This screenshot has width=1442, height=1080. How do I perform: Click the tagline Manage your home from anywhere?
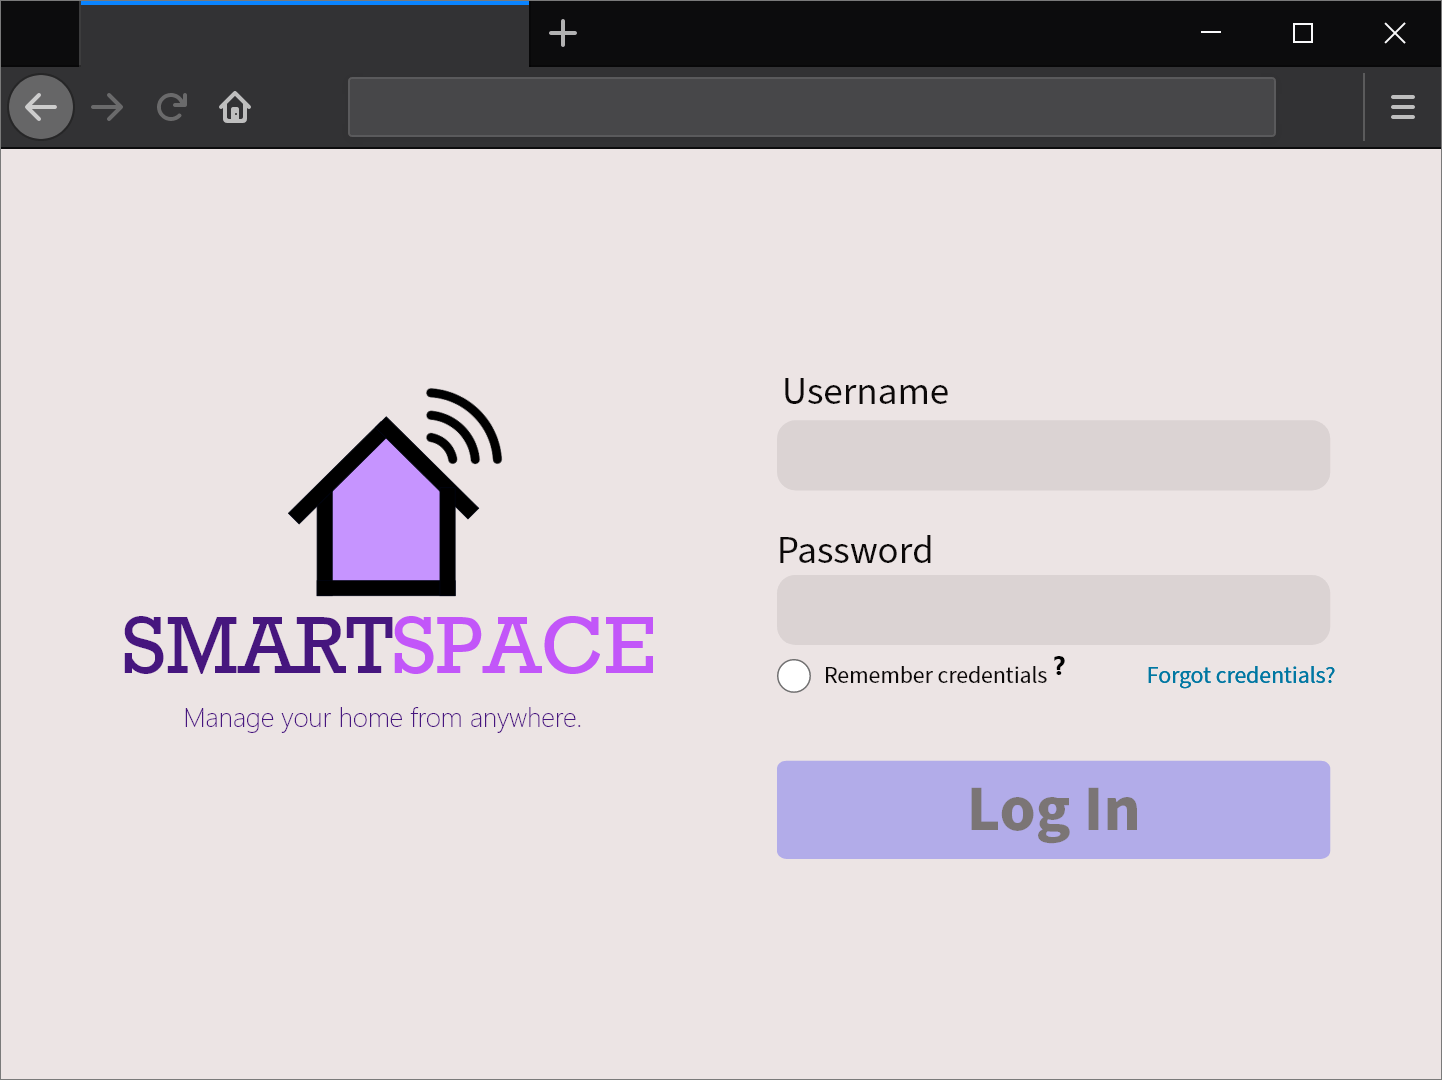pyautogui.click(x=382, y=718)
